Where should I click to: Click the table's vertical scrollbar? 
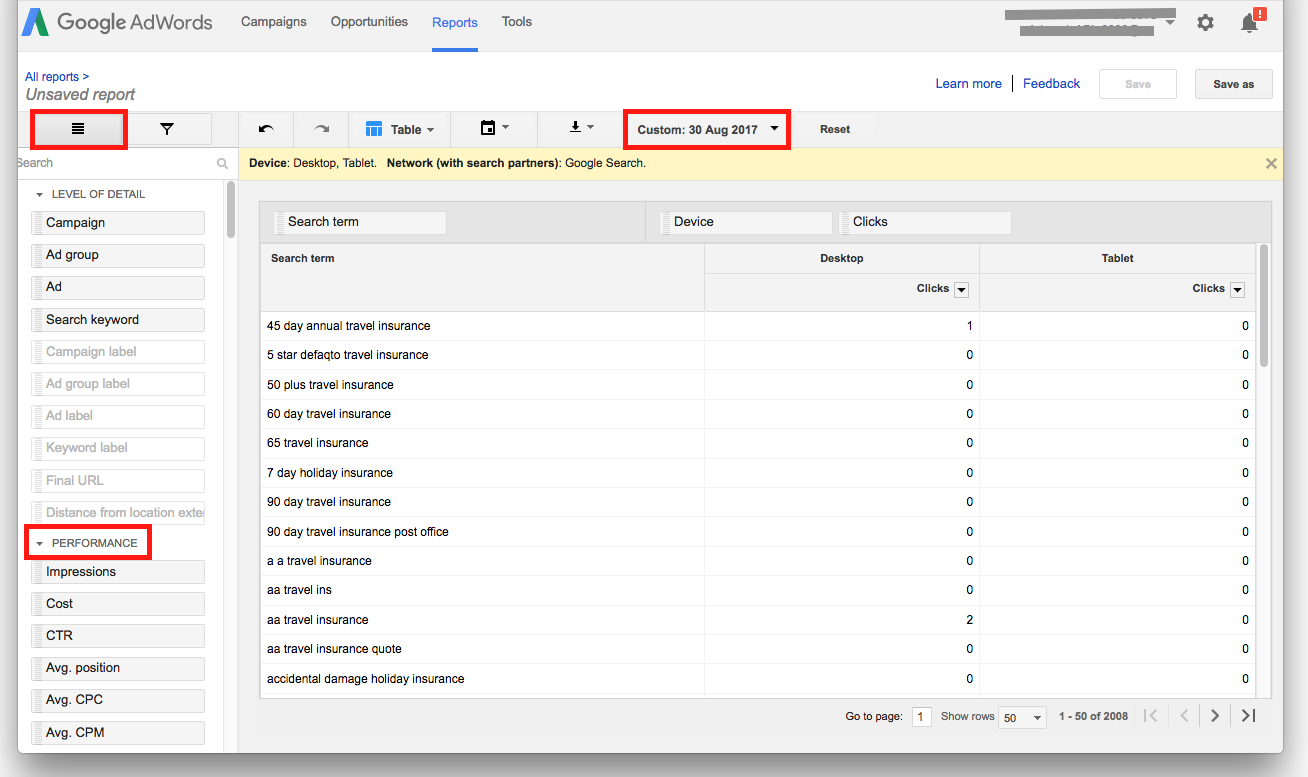[x=1264, y=305]
